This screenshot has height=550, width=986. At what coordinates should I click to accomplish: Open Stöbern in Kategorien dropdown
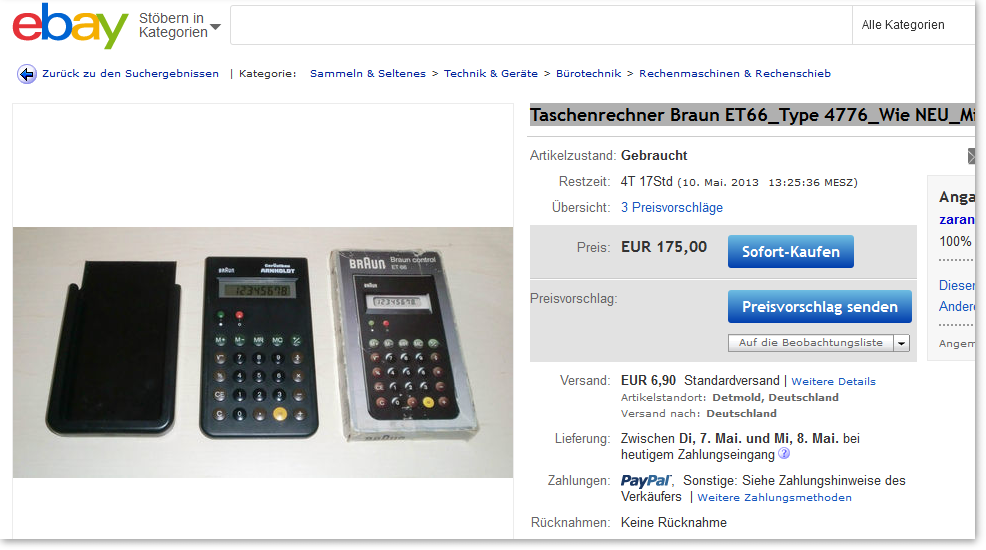tap(179, 25)
